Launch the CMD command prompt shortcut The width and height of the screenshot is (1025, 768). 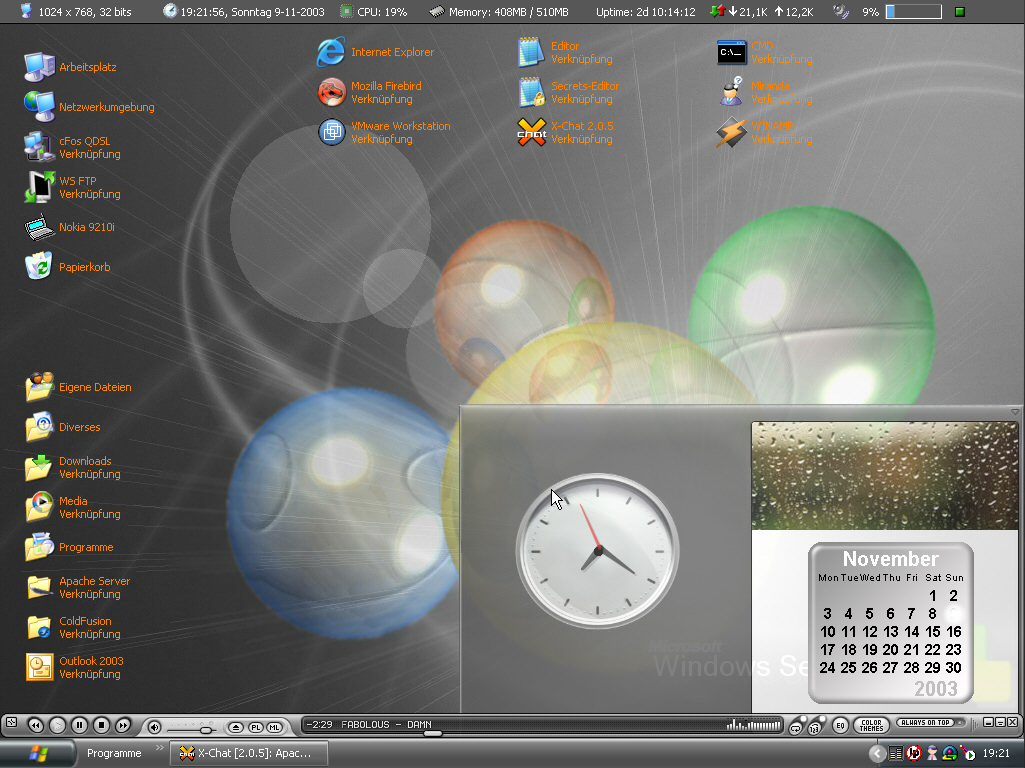coord(732,53)
